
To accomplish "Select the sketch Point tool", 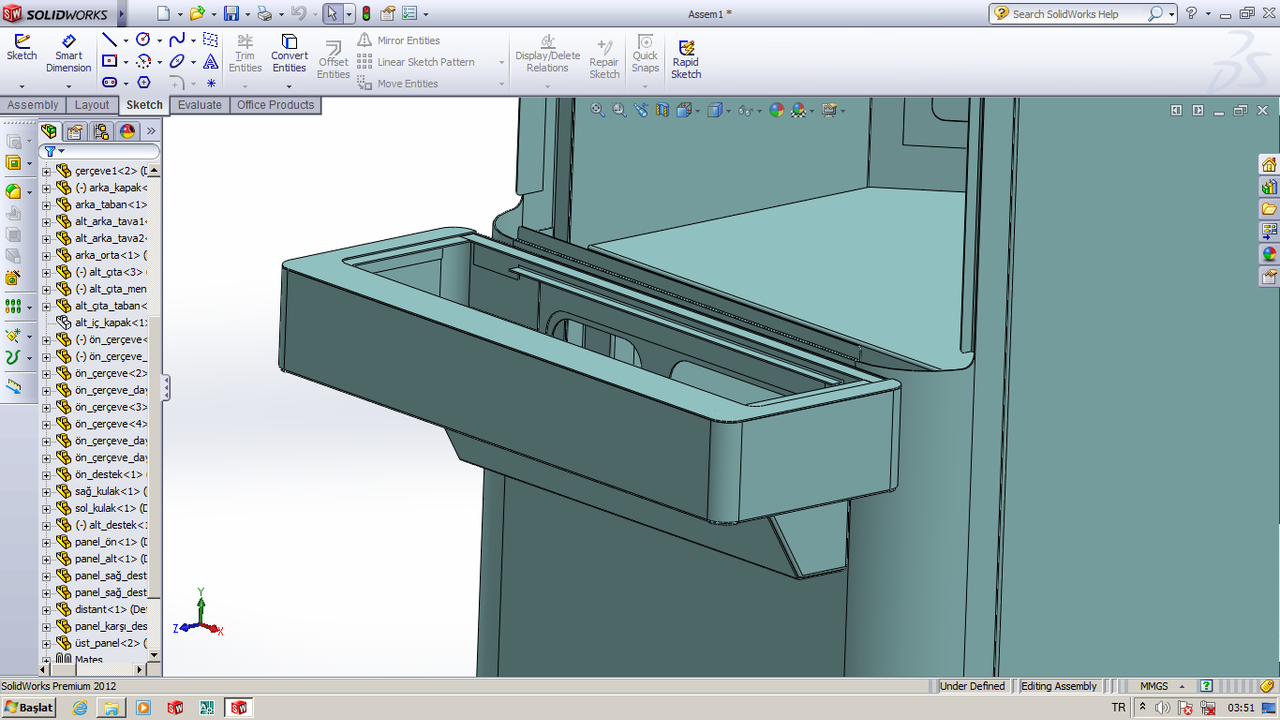I will pyautogui.click(x=211, y=83).
